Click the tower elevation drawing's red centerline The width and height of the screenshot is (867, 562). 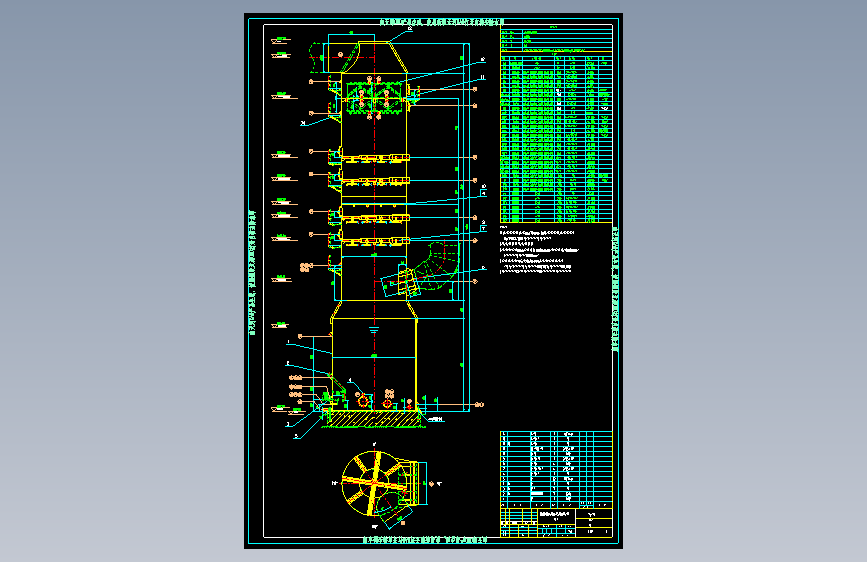coord(374,227)
